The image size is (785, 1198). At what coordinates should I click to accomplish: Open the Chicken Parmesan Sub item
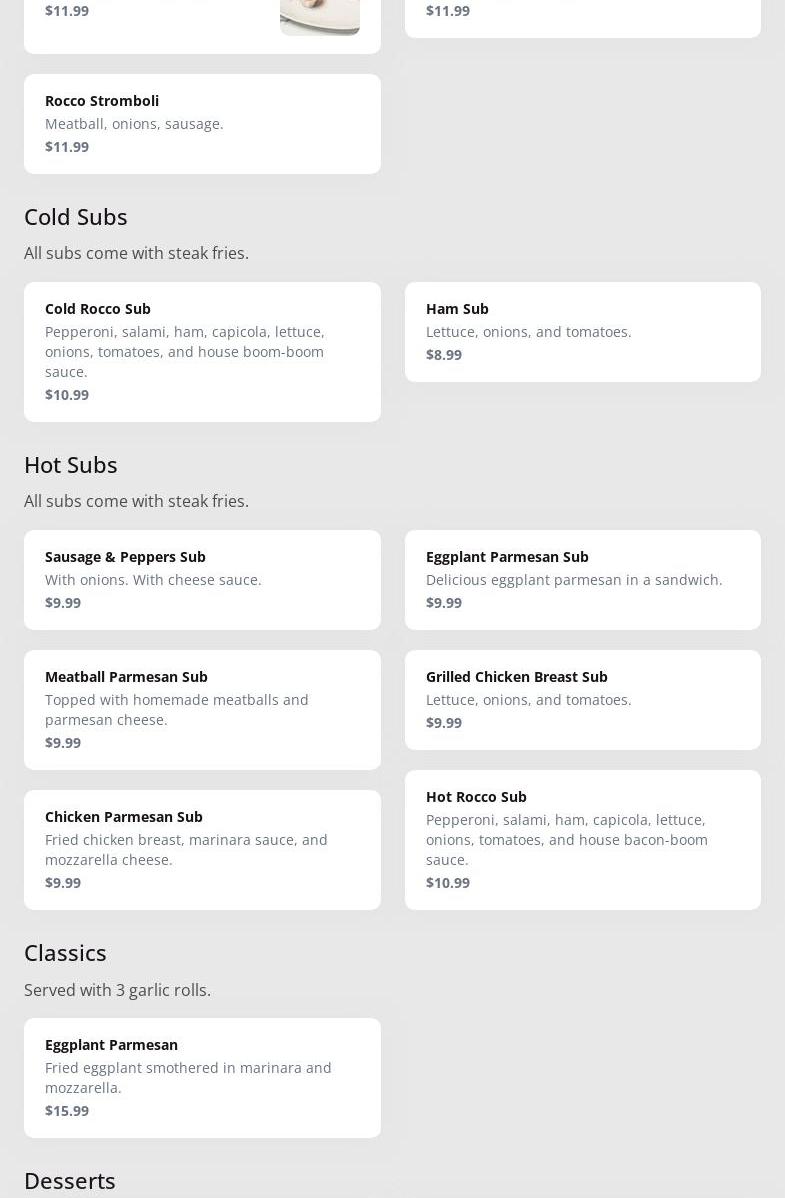pos(202,849)
